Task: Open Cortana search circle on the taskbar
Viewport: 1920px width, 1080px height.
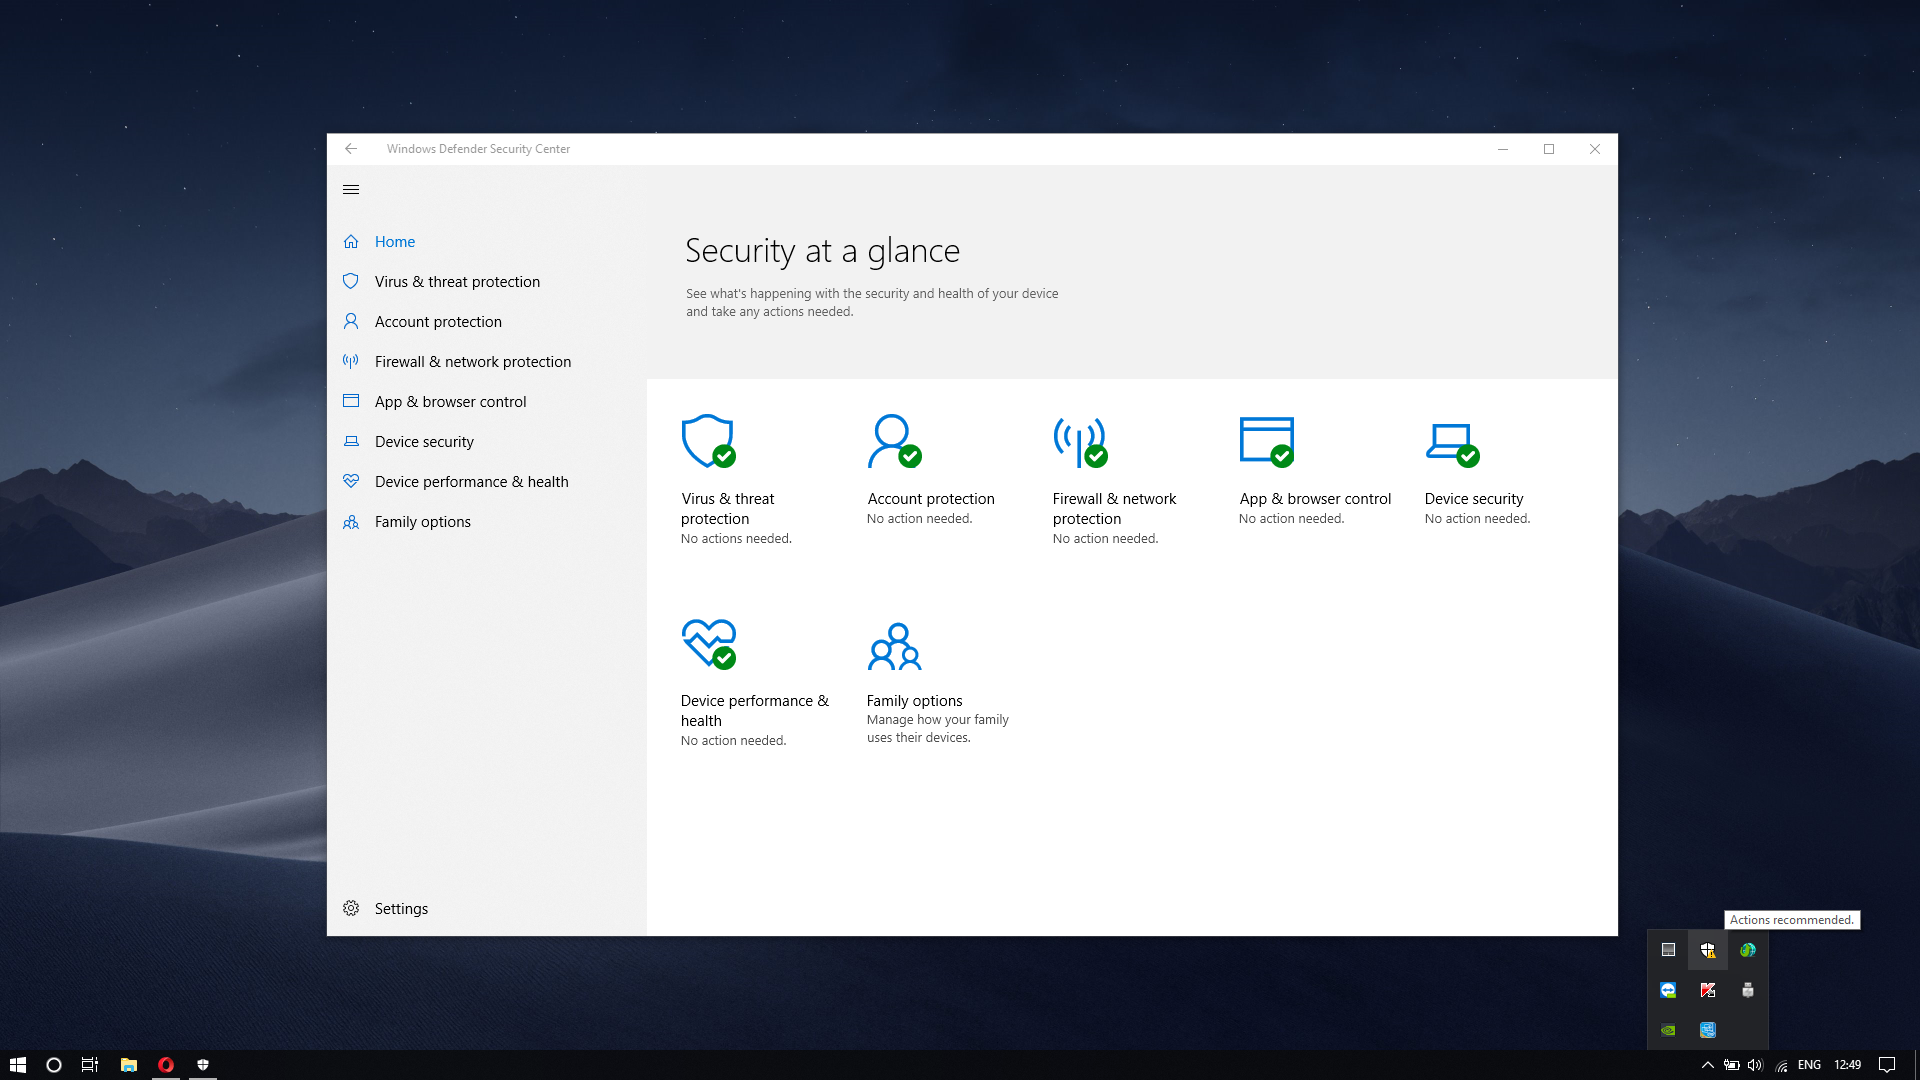Action: click(54, 1065)
